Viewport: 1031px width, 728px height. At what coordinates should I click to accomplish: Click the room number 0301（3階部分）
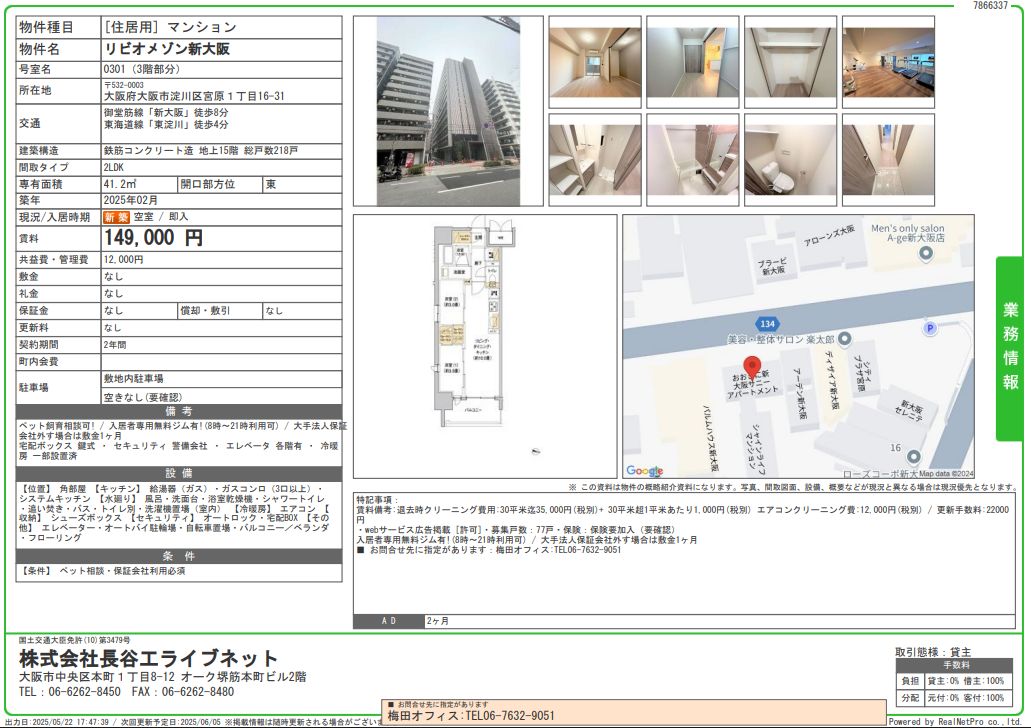tap(141, 69)
